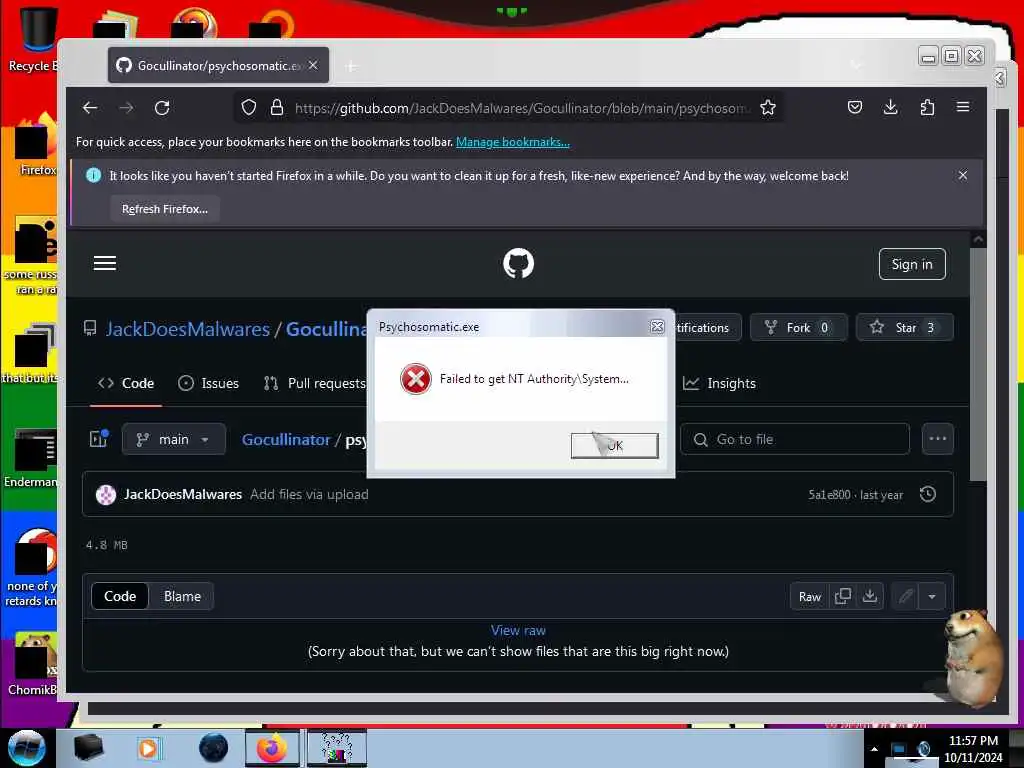This screenshot has width=1024, height=768.
Task: Reload the page with the refresh icon
Action: 162,108
